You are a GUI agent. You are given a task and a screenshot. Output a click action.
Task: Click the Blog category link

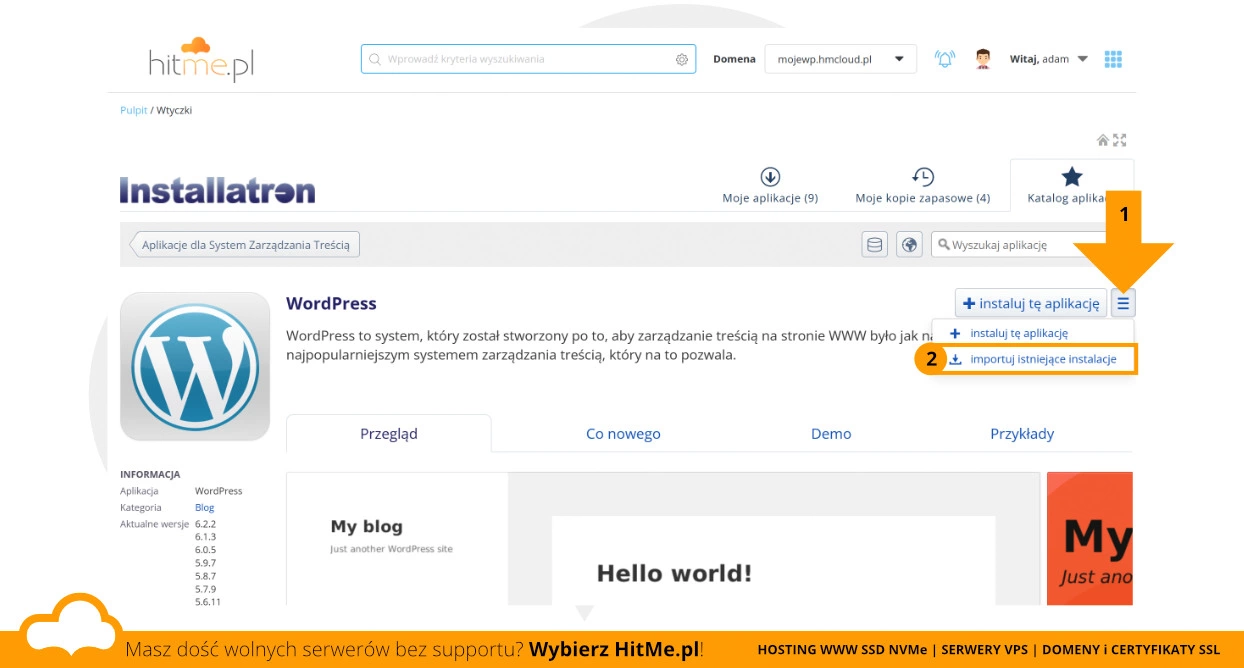204,507
